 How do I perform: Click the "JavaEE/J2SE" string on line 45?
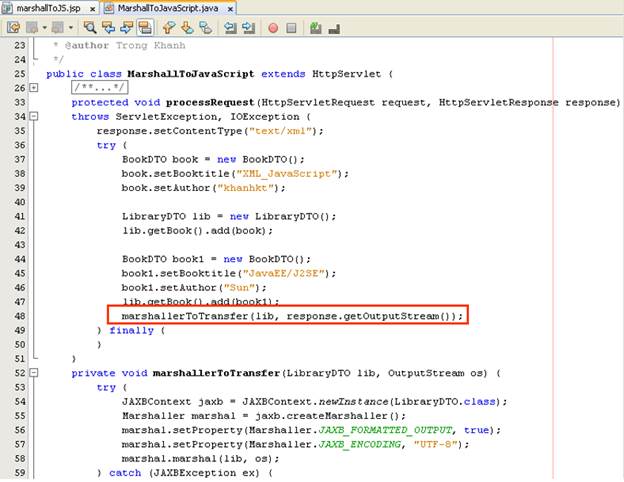point(286,273)
